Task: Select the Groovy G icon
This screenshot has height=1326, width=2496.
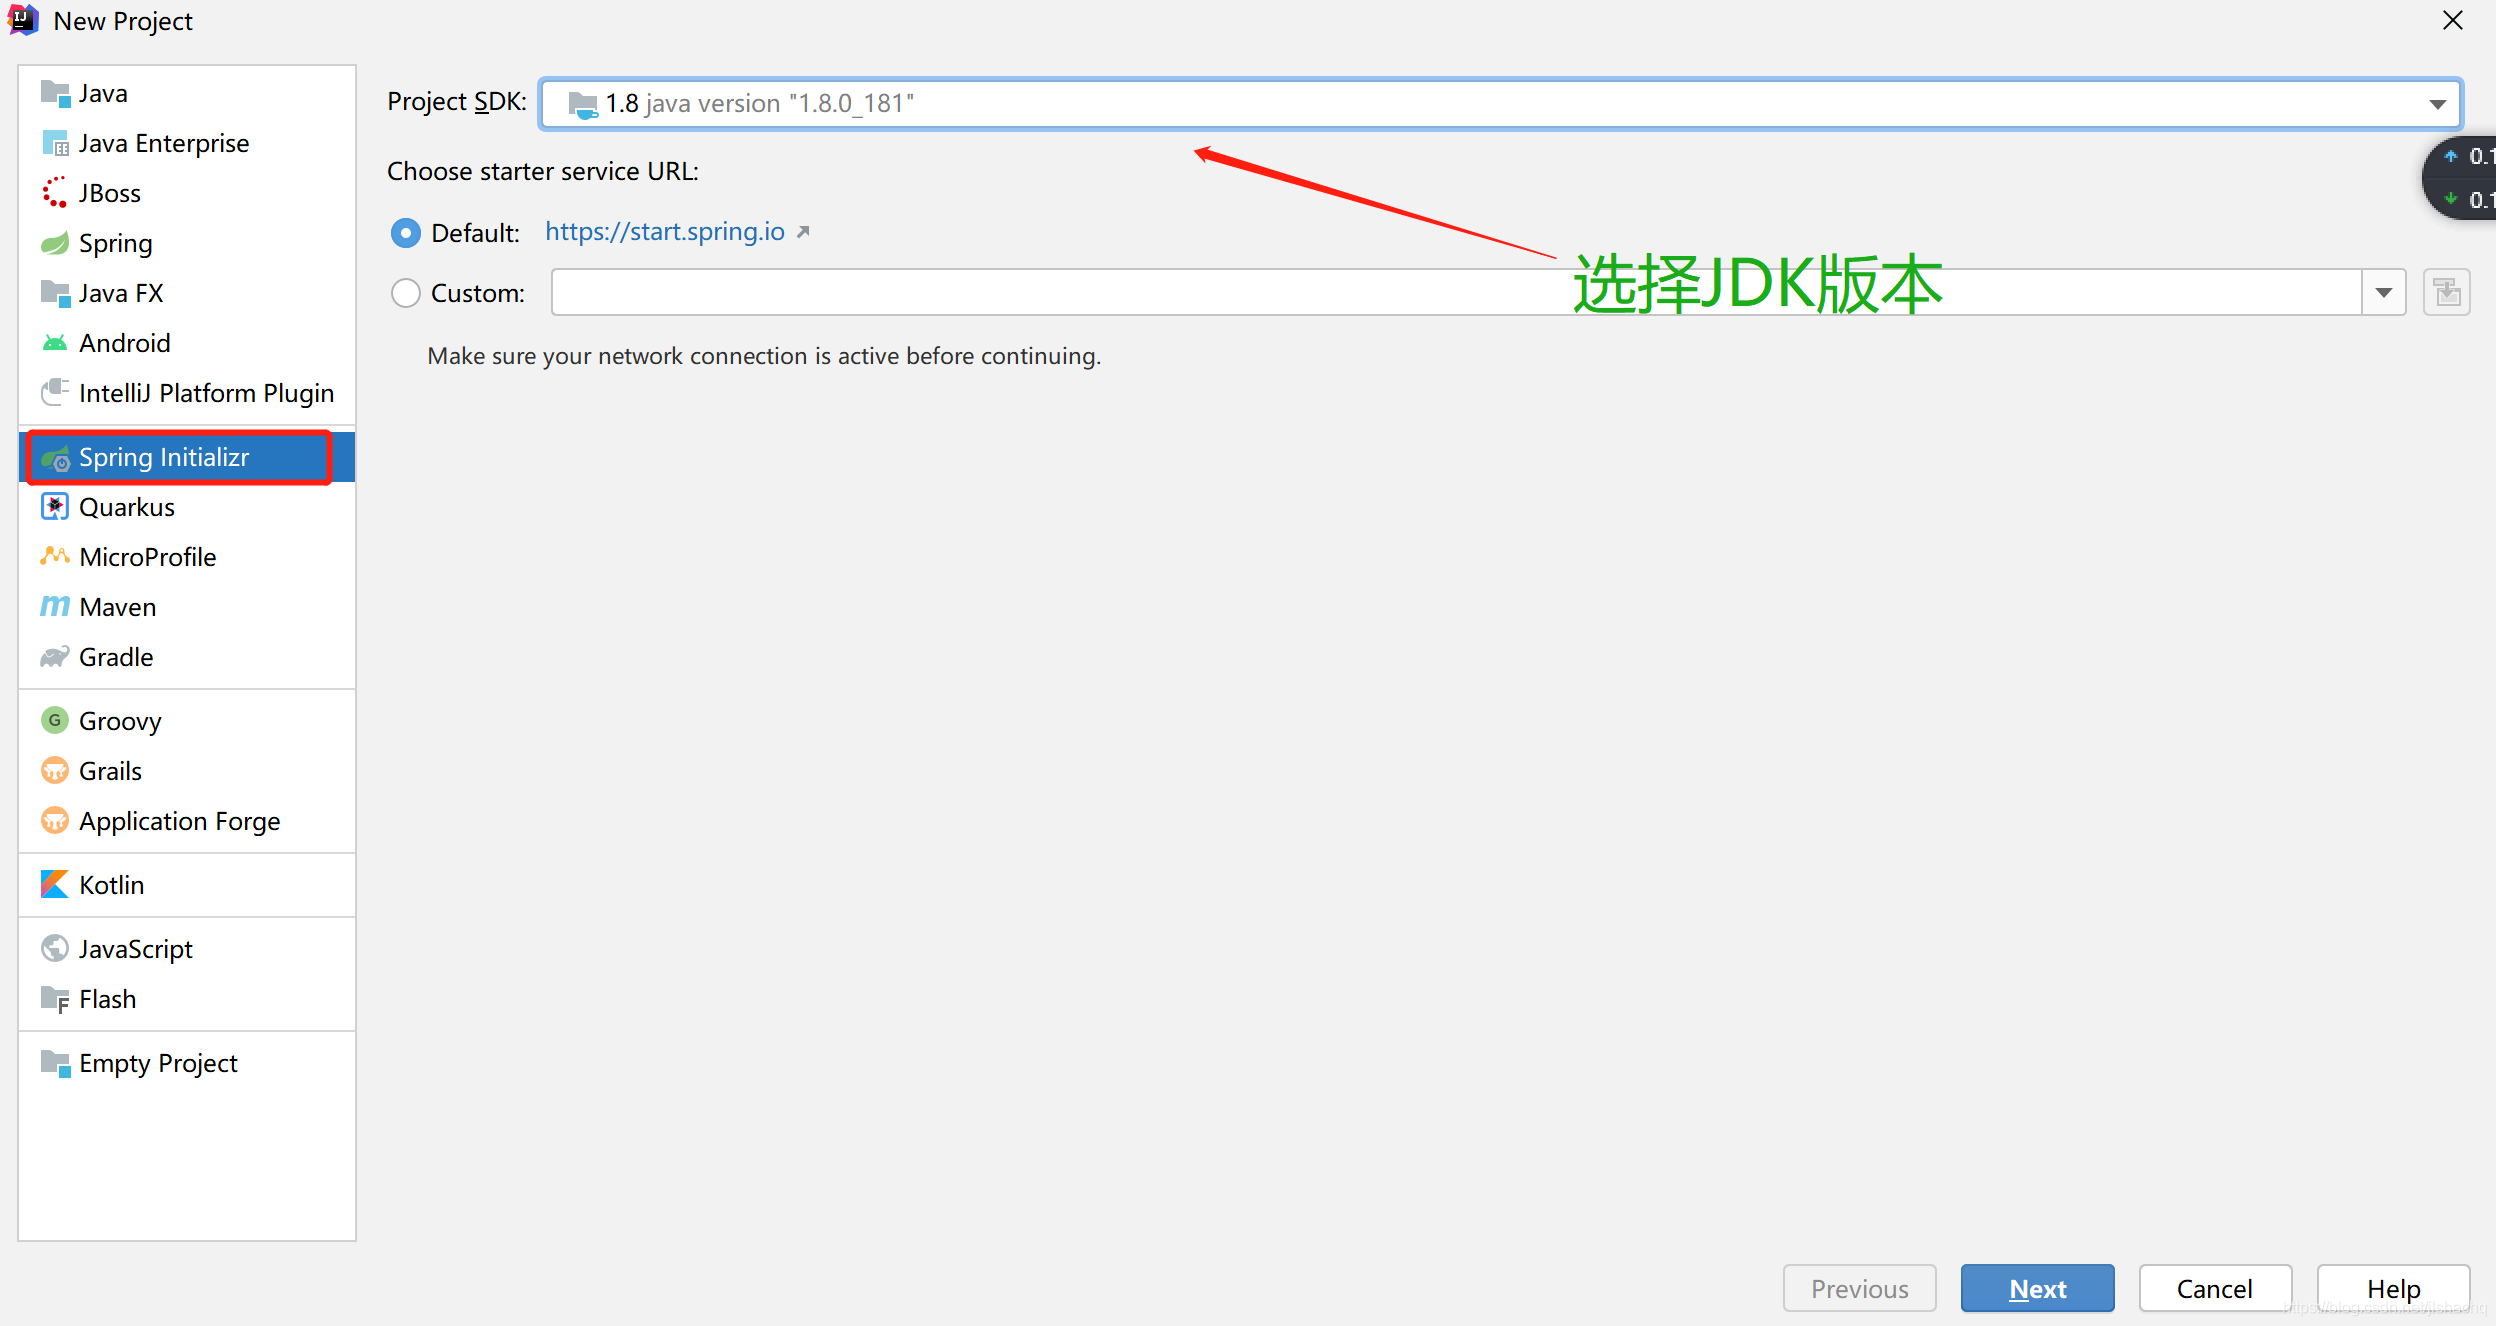Action: 55,720
